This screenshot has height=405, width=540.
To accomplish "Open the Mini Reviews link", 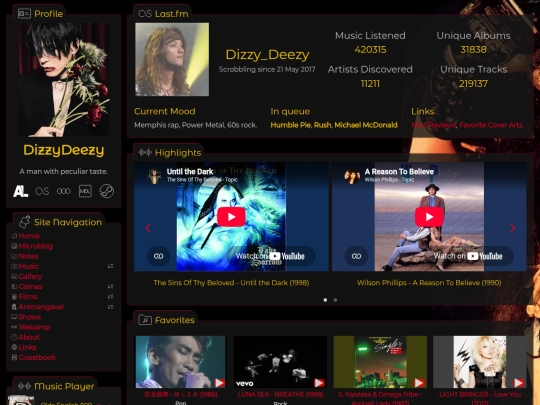I will click(x=434, y=125).
